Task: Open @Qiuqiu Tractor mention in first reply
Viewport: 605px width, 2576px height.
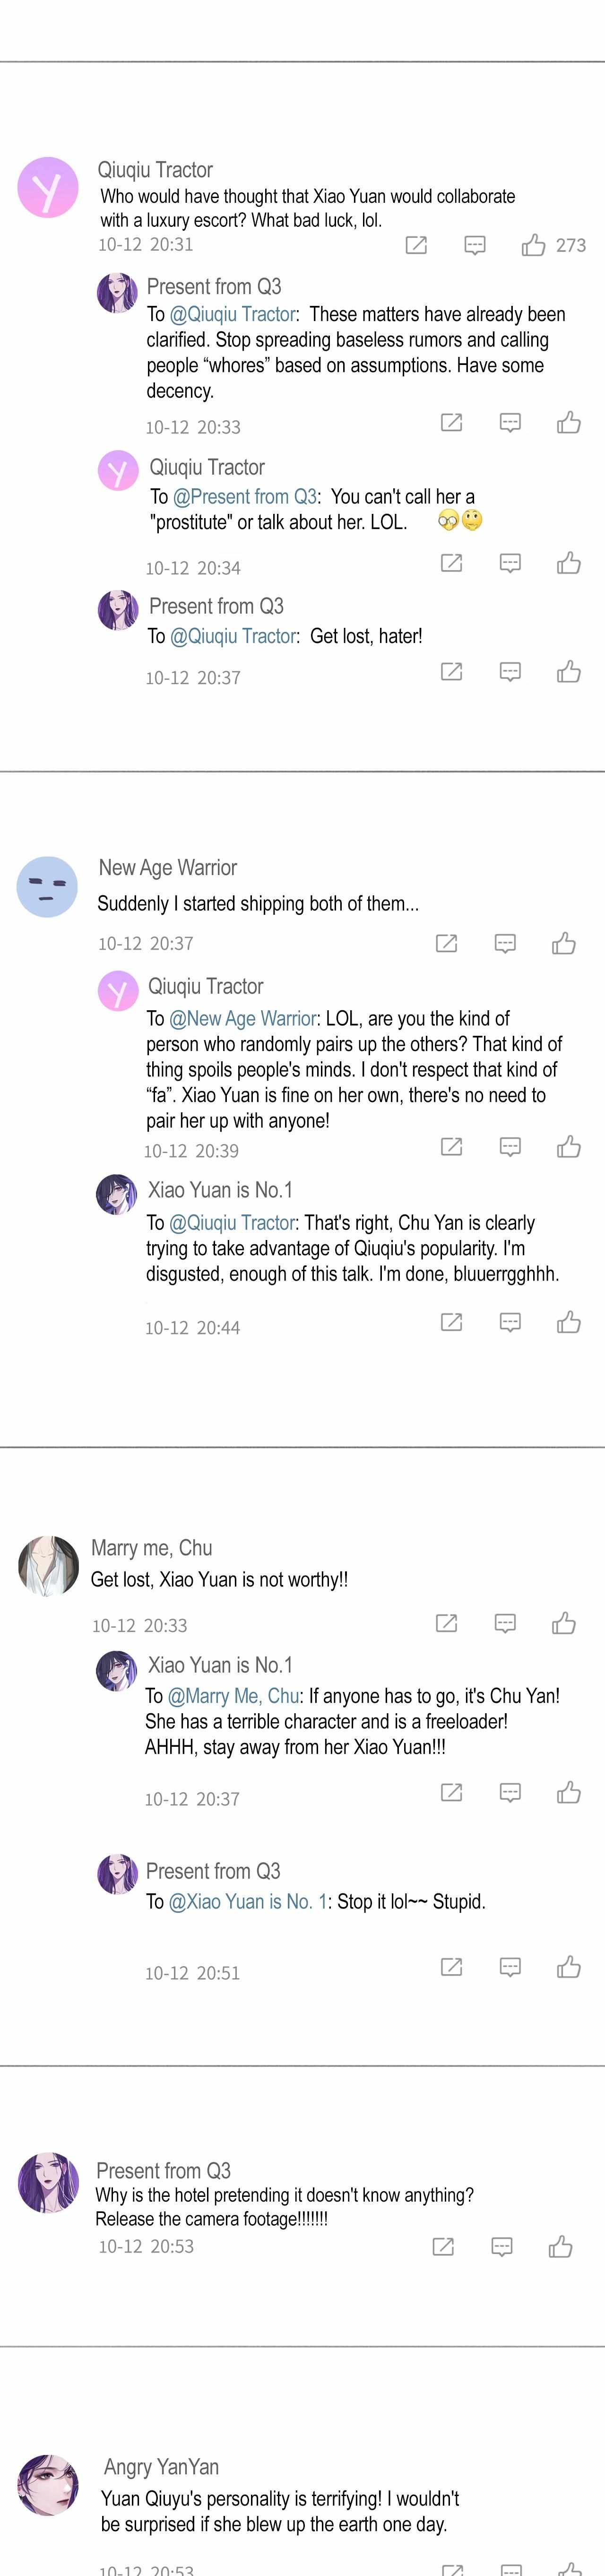Action: coord(233,314)
